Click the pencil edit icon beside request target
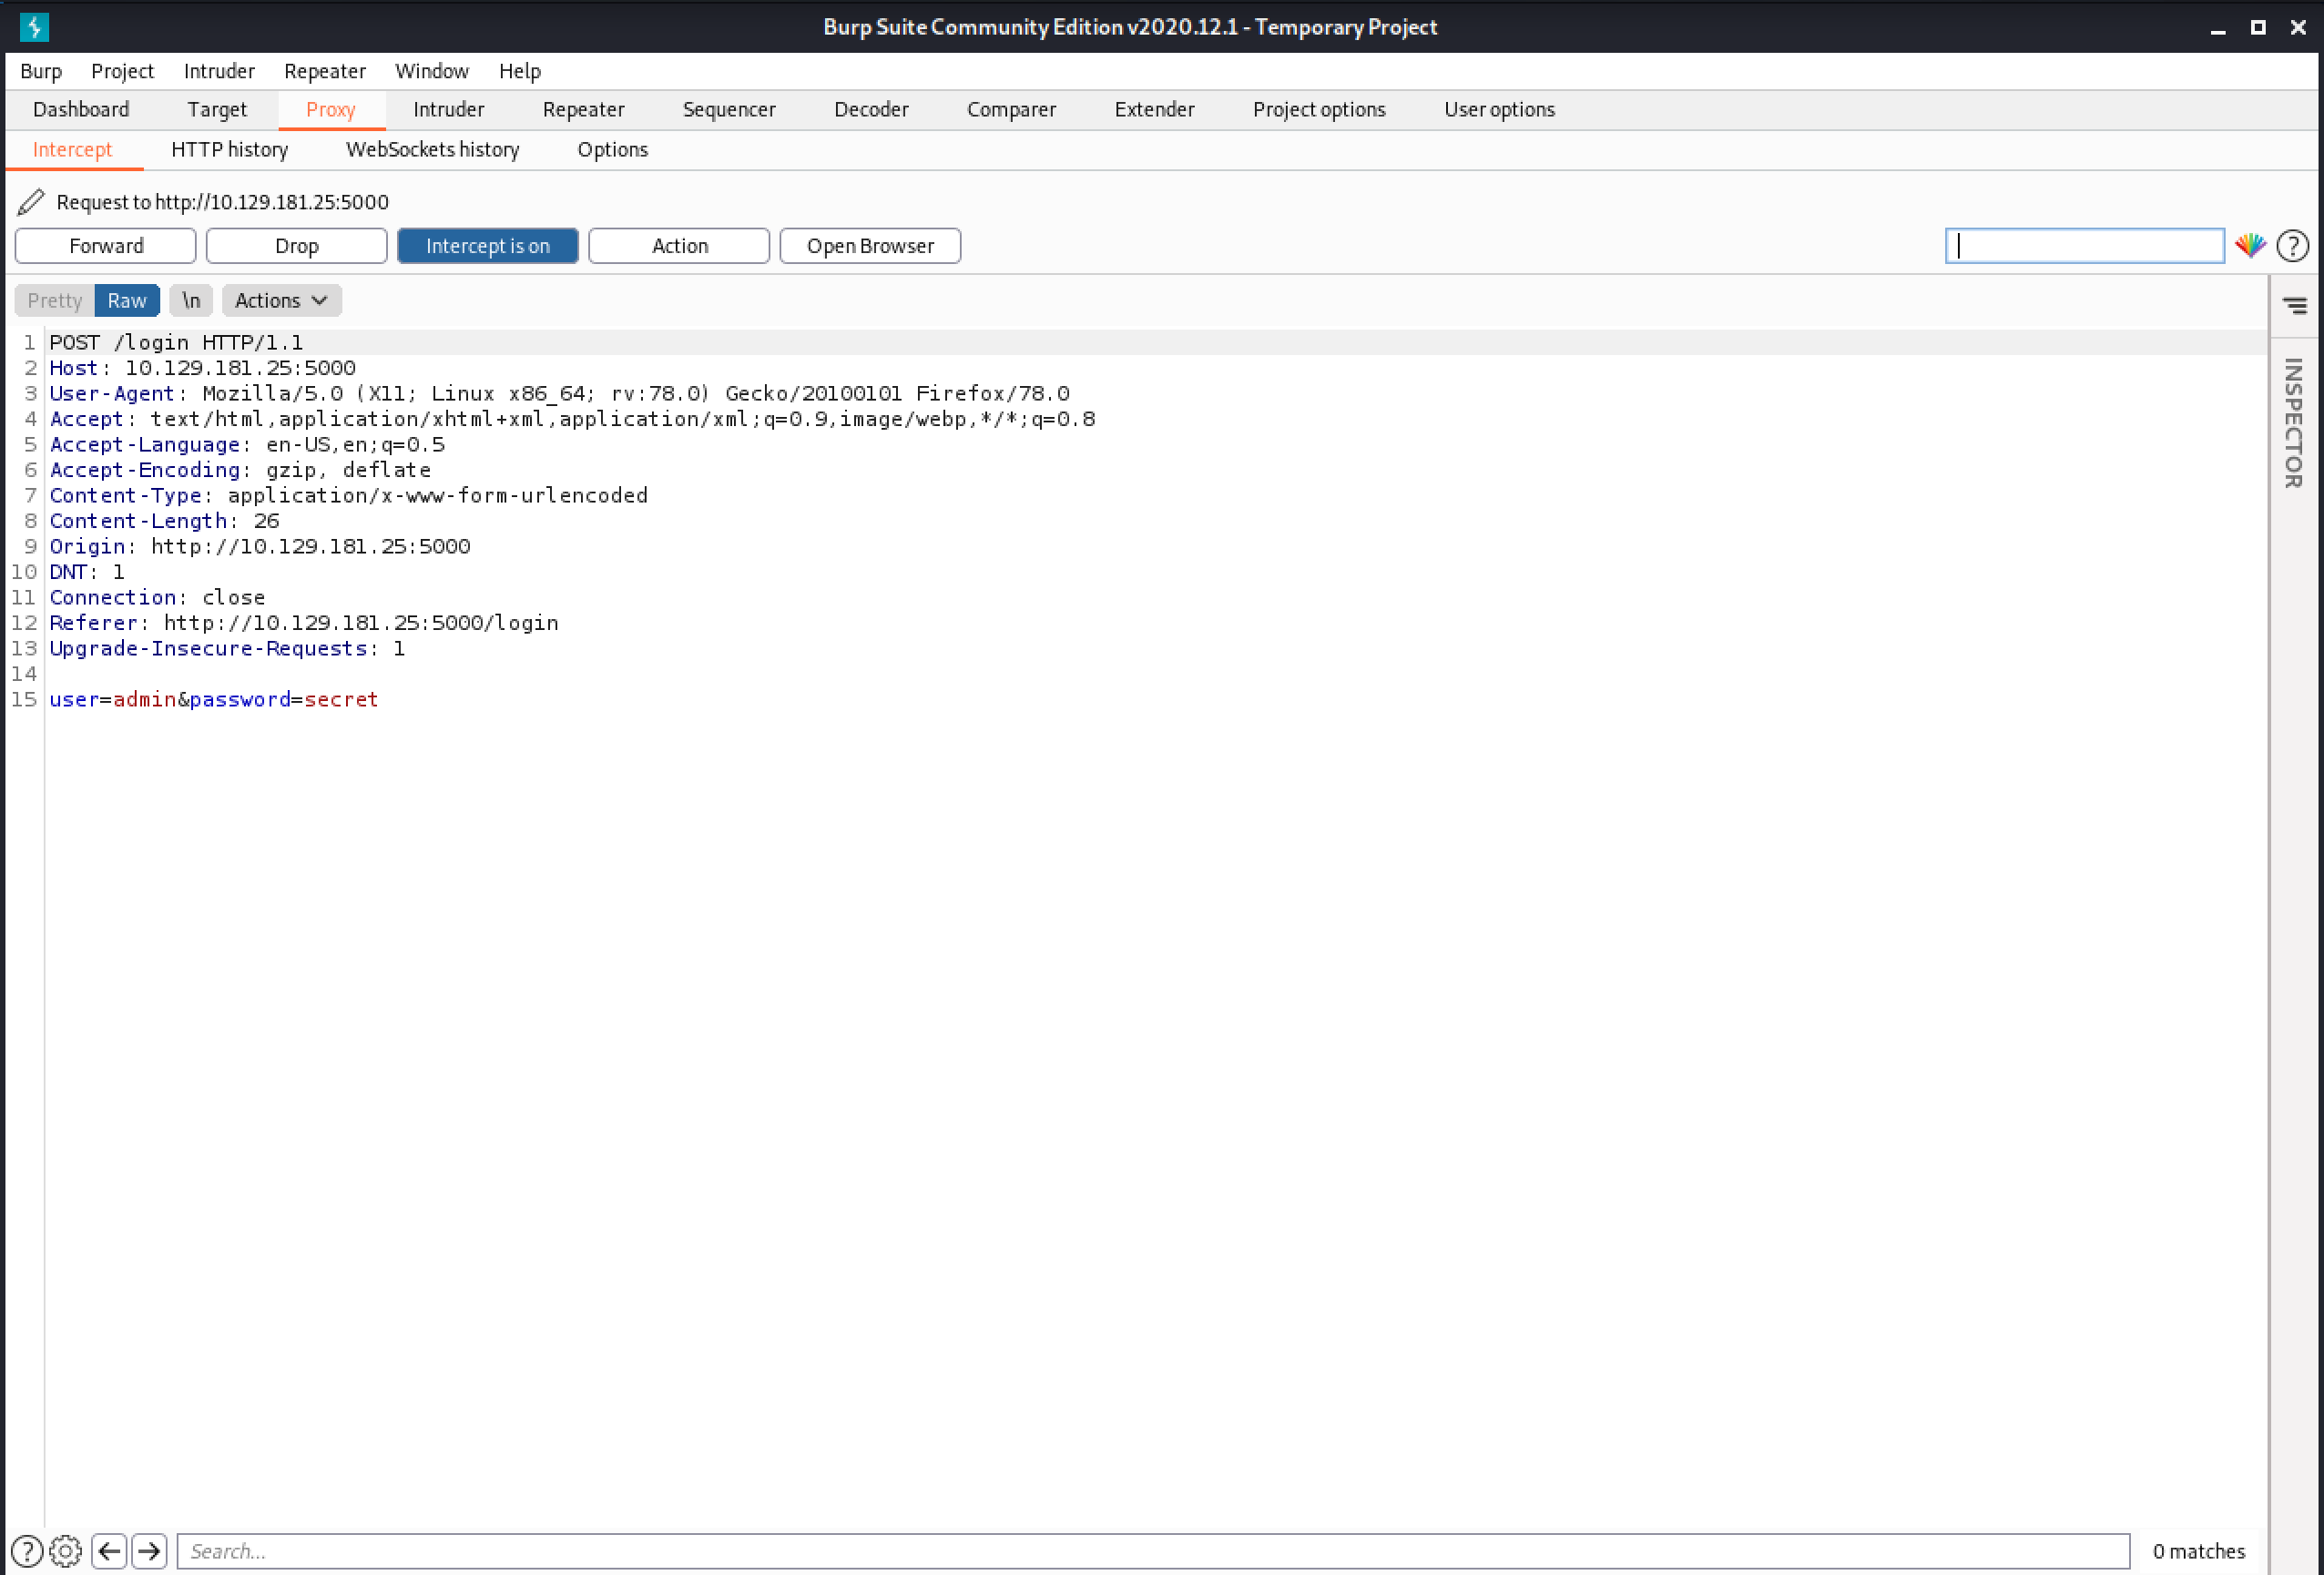2324x1575 pixels. click(x=31, y=202)
